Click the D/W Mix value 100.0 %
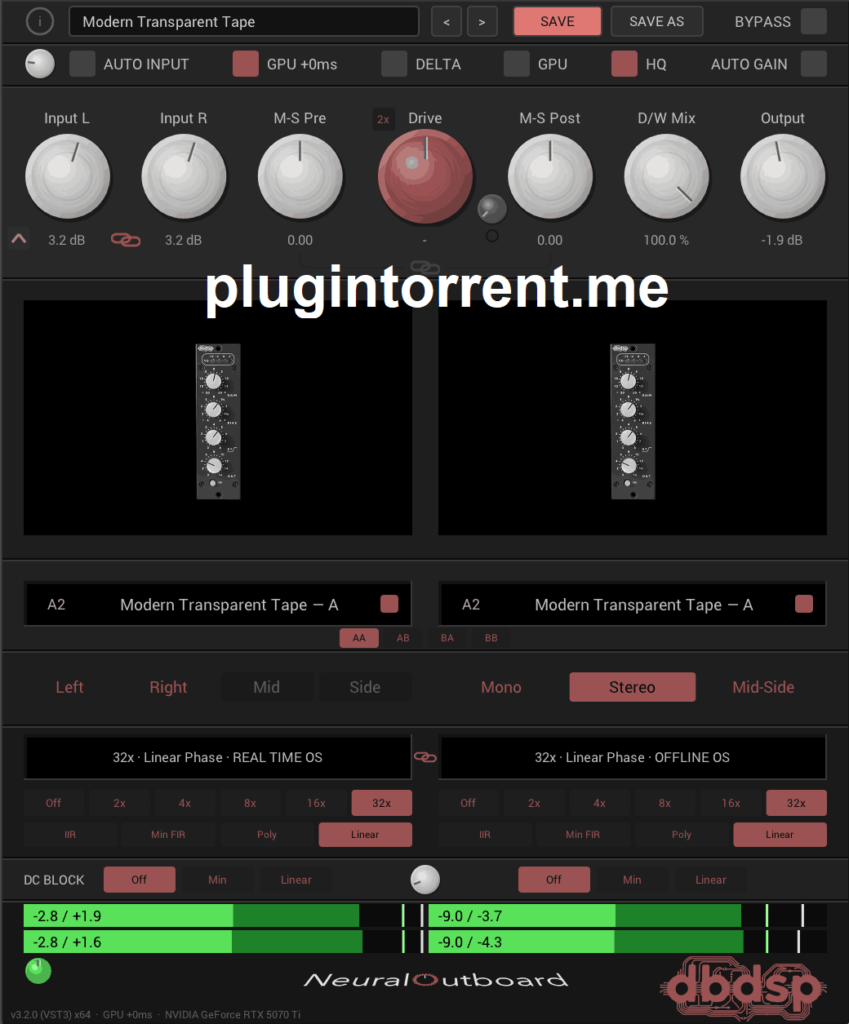This screenshot has width=849, height=1024. tap(666, 240)
